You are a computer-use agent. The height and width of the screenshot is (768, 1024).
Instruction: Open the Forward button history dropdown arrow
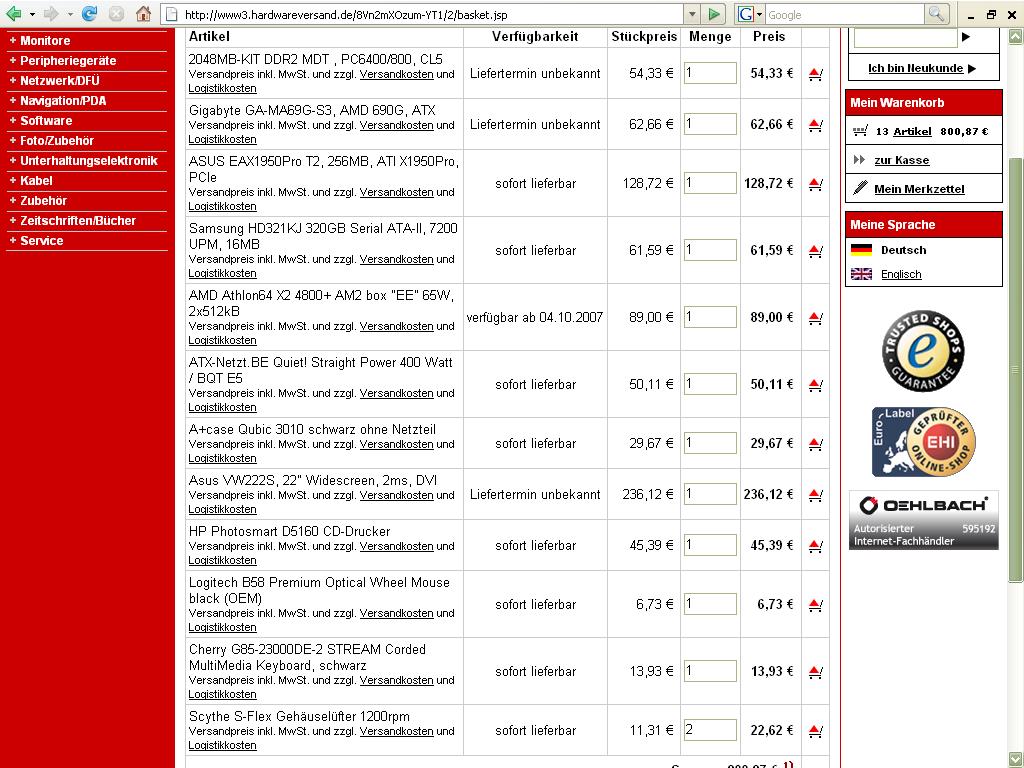coord(70,14)
